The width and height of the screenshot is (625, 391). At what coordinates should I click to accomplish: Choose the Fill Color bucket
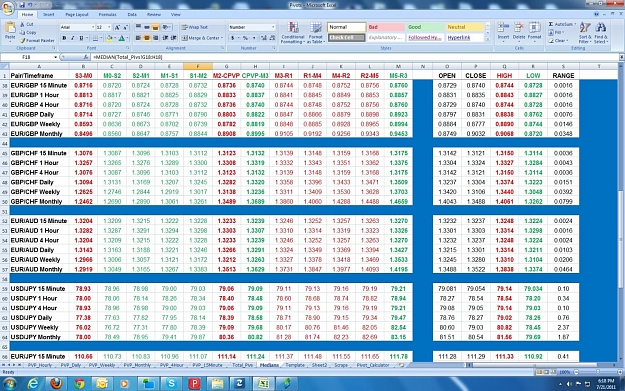pyautogui.click(x=108, y=38)
